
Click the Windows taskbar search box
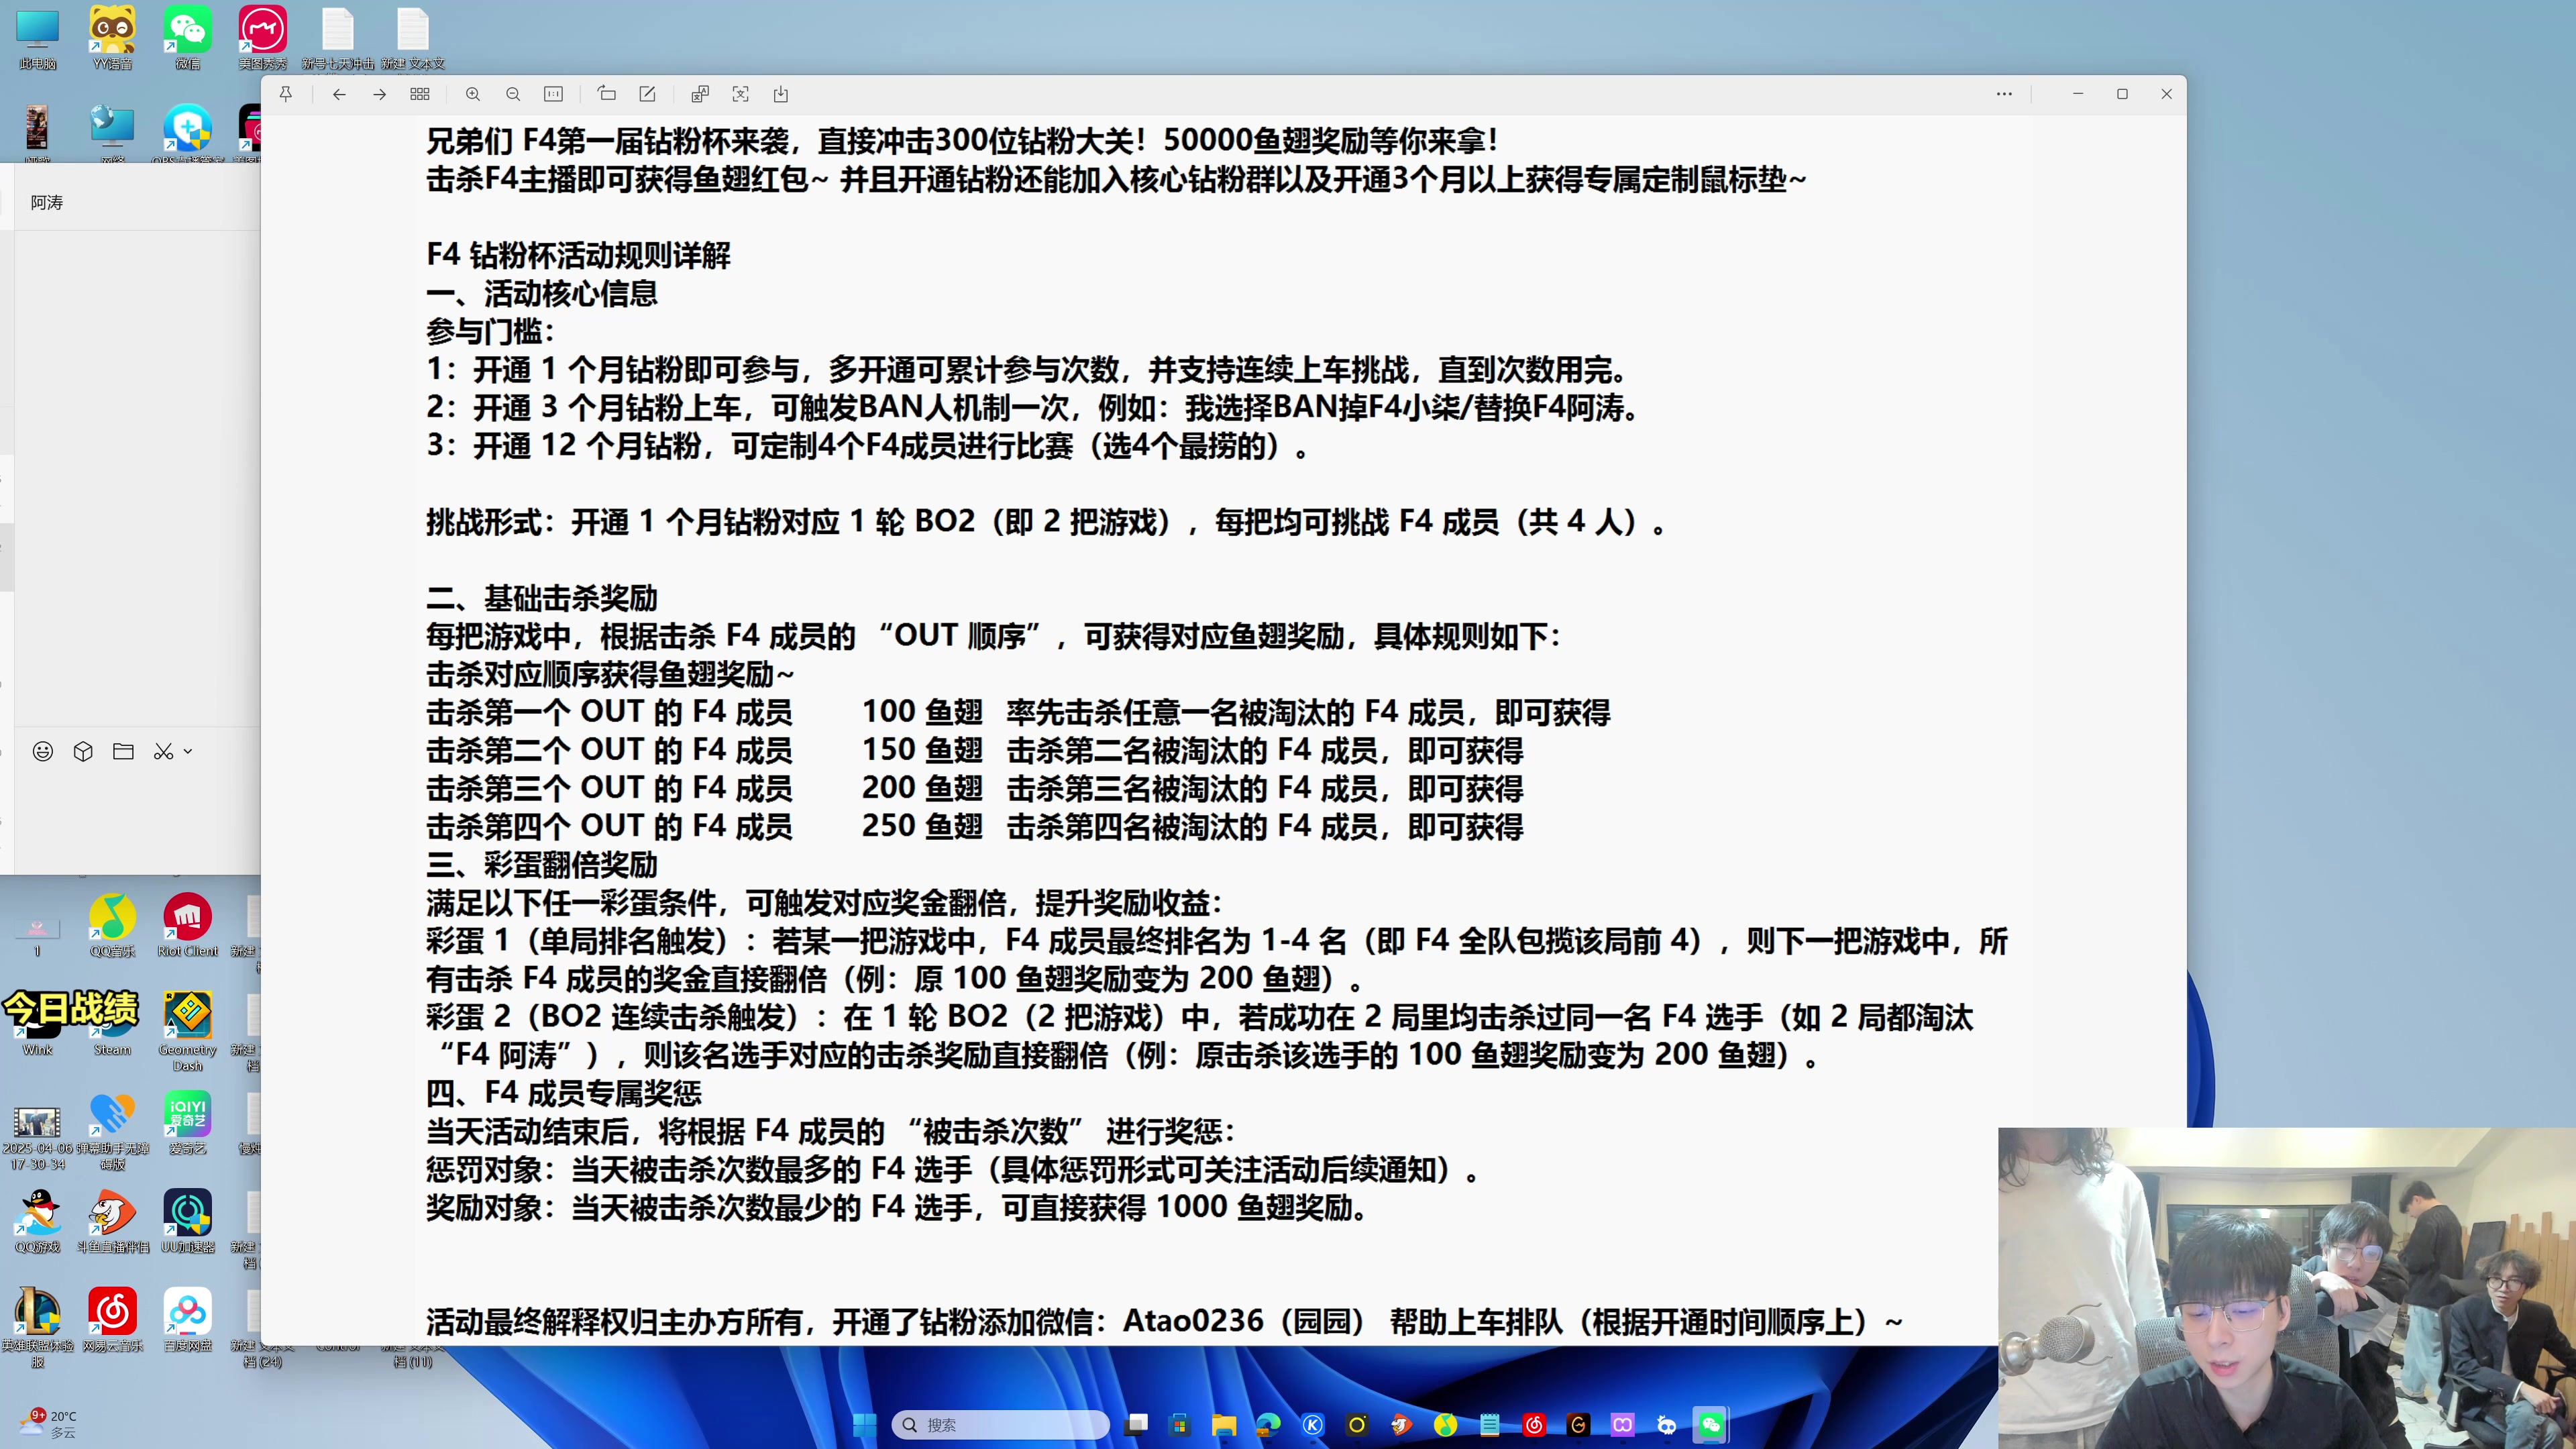click(x=1000, y=1424)
